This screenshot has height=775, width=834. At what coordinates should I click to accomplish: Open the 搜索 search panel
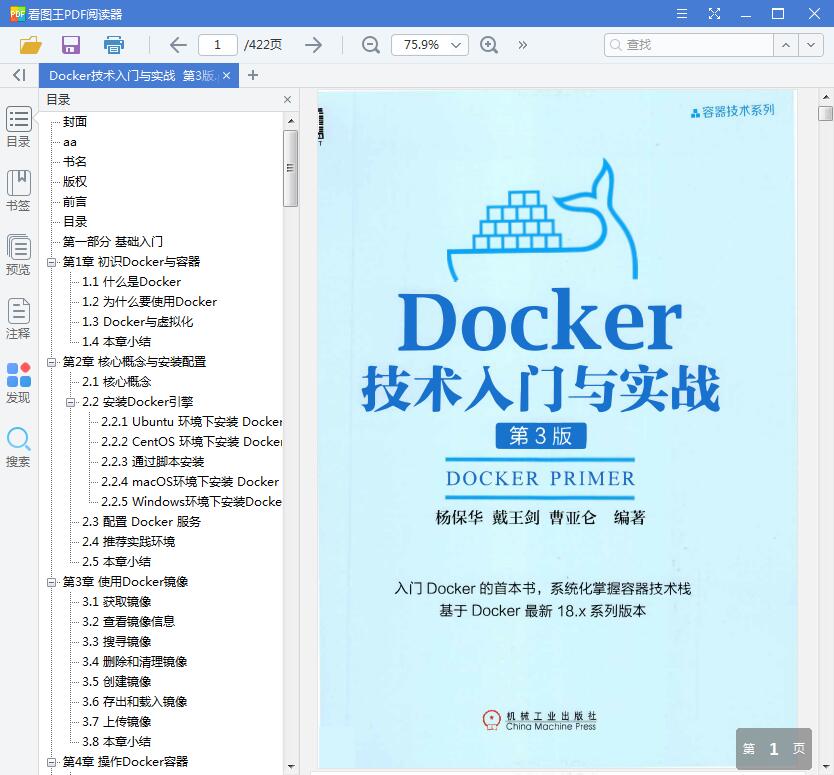tap(19, 447)
